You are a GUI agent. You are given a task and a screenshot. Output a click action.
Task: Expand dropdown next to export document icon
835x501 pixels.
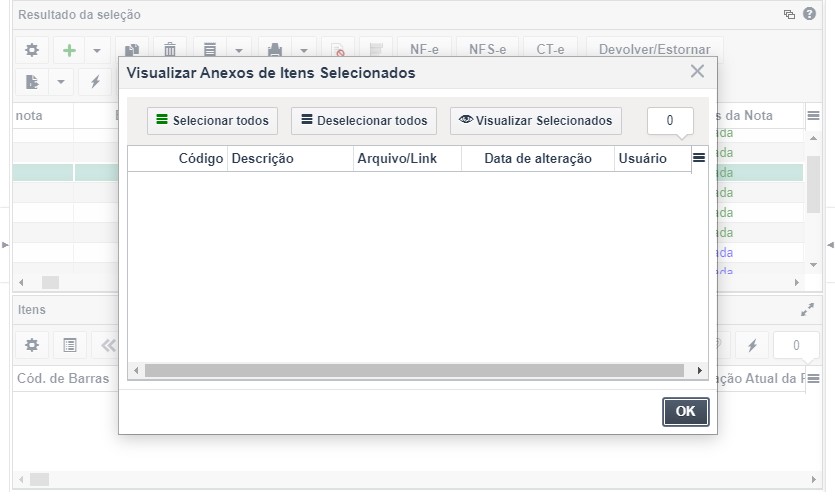click(x=61, y=82)
